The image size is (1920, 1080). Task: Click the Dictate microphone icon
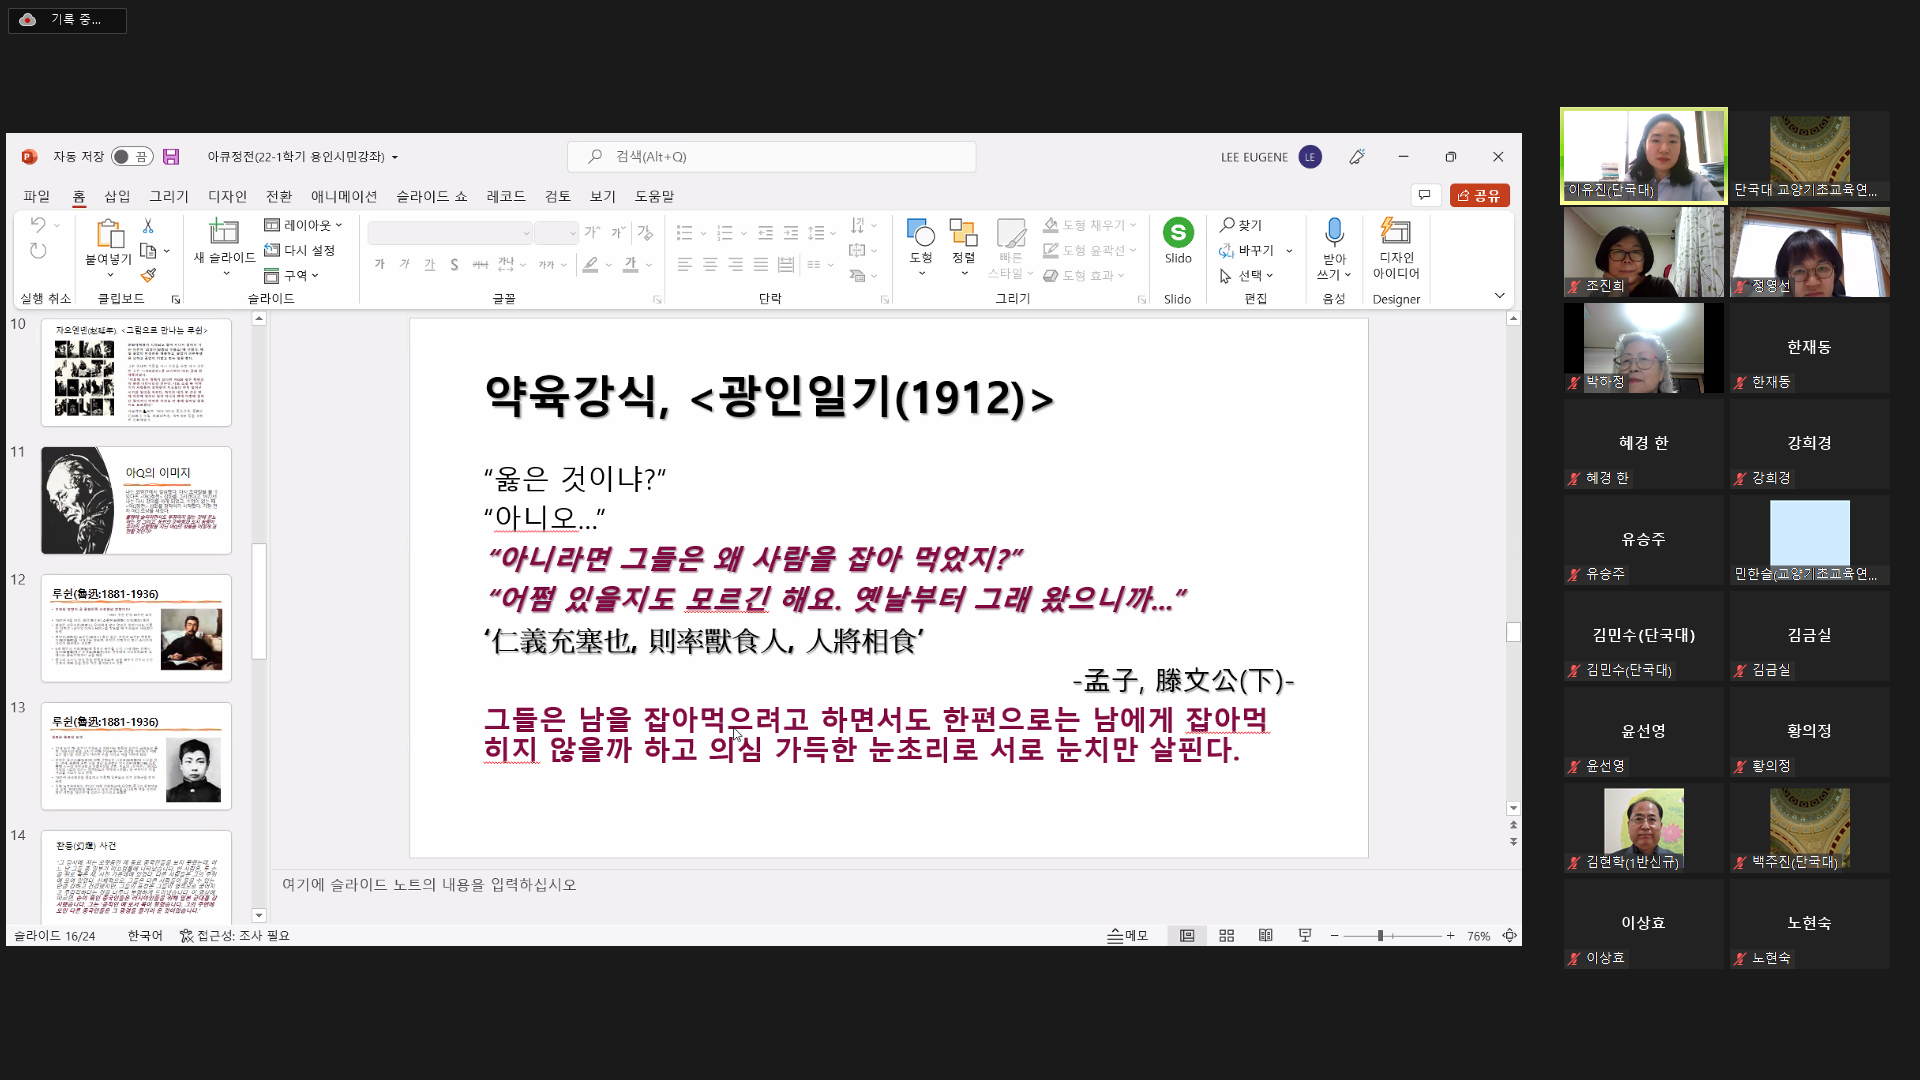[x=1333, y=232]
